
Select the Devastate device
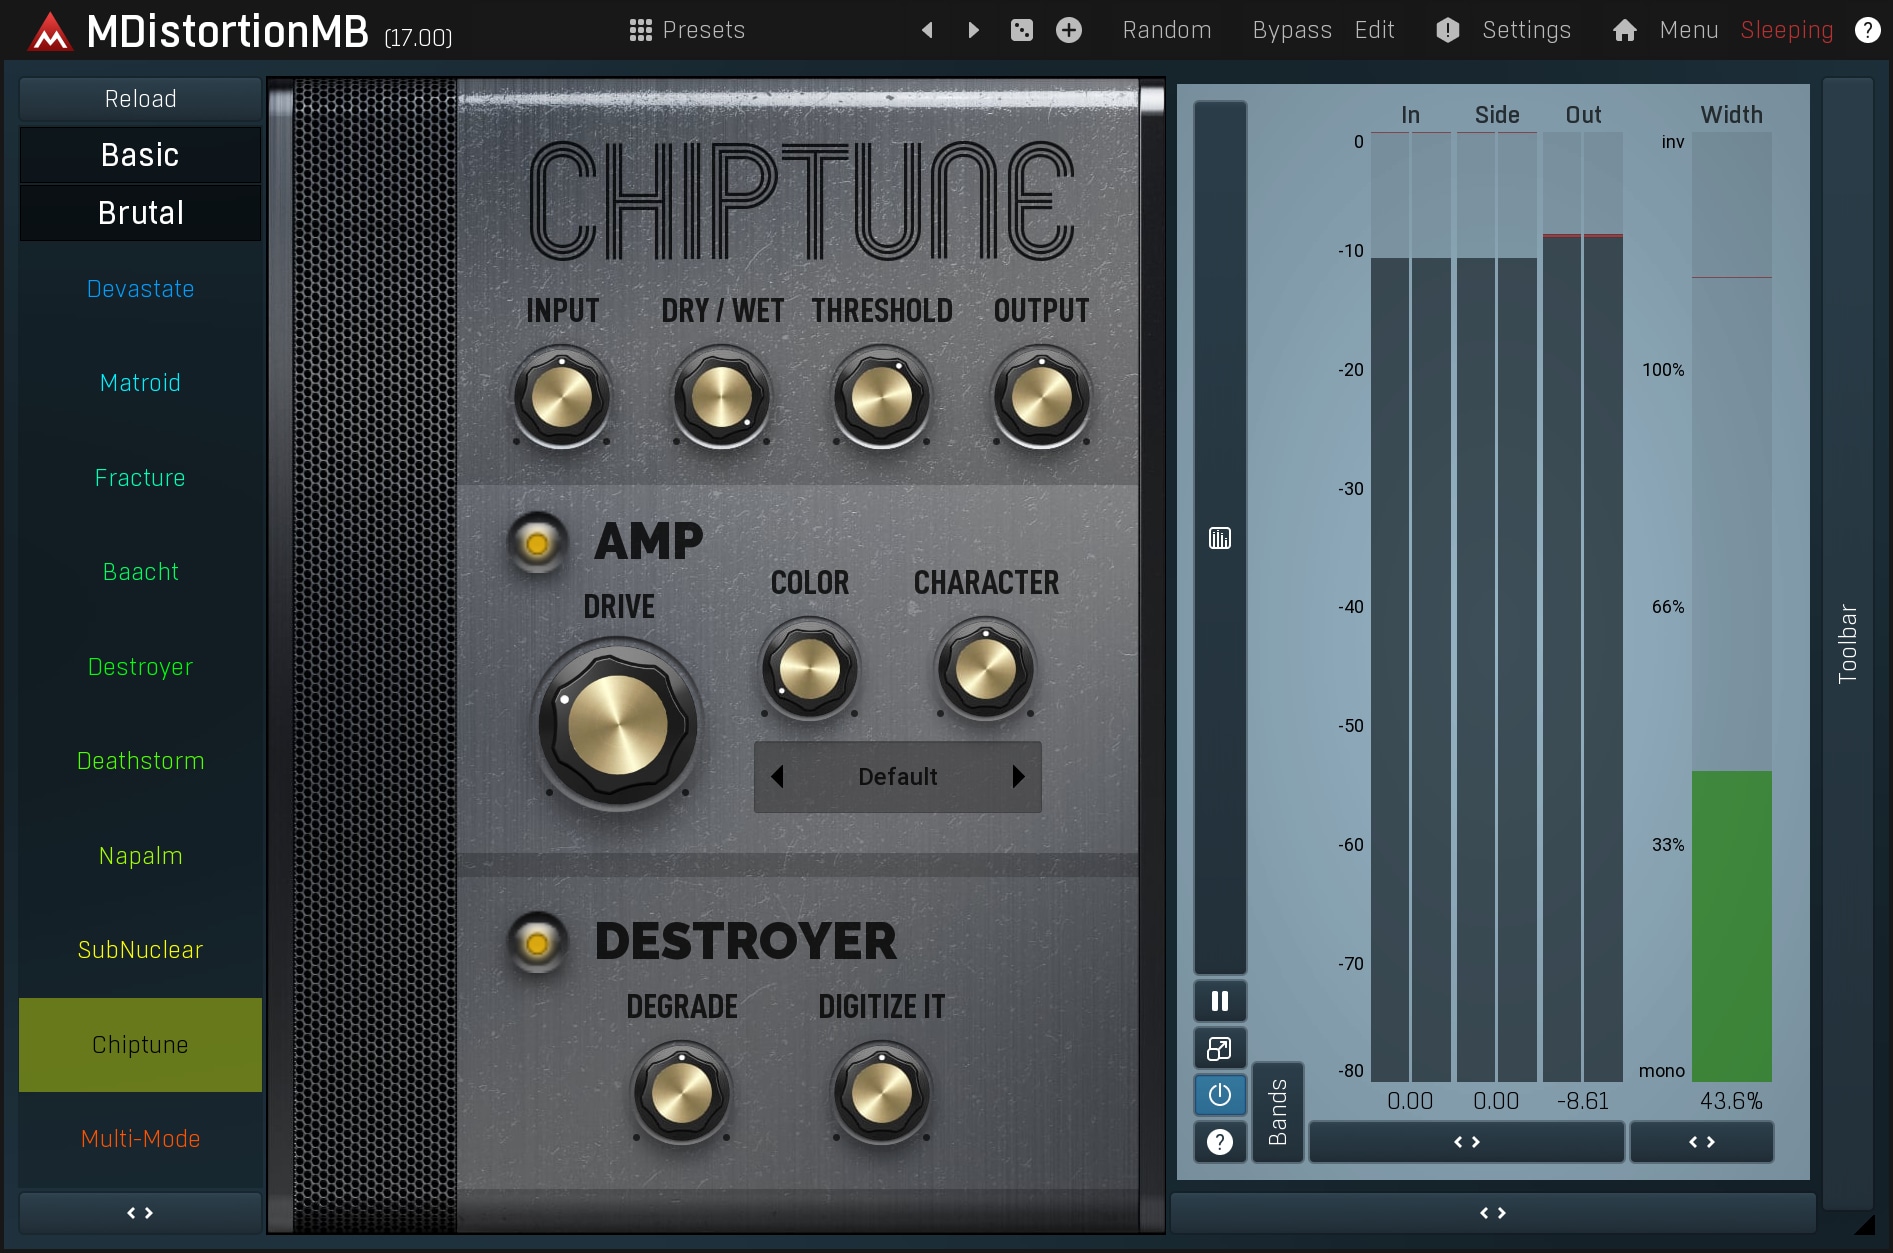[140, 289]
